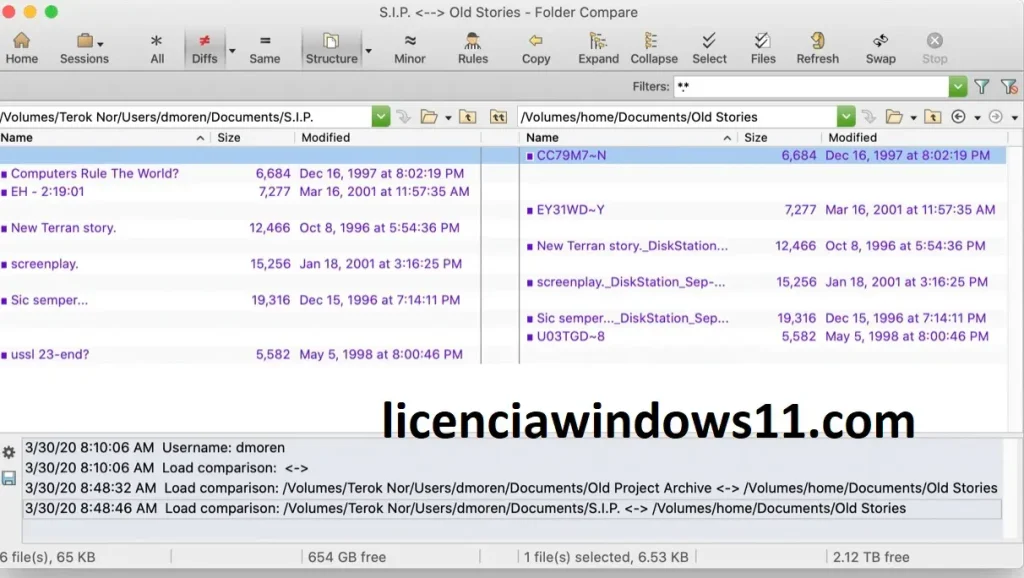Click the Copy arrow tool
The width and height of the screenshot is (1024, 578).
[x=536, y=48]
